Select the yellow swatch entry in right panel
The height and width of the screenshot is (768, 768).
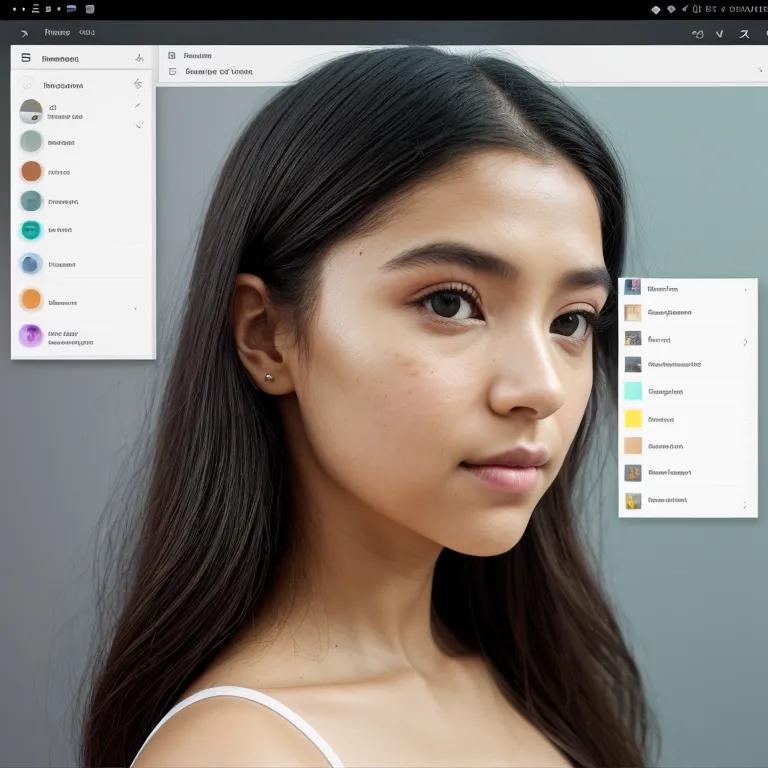[x=633, y=419]
